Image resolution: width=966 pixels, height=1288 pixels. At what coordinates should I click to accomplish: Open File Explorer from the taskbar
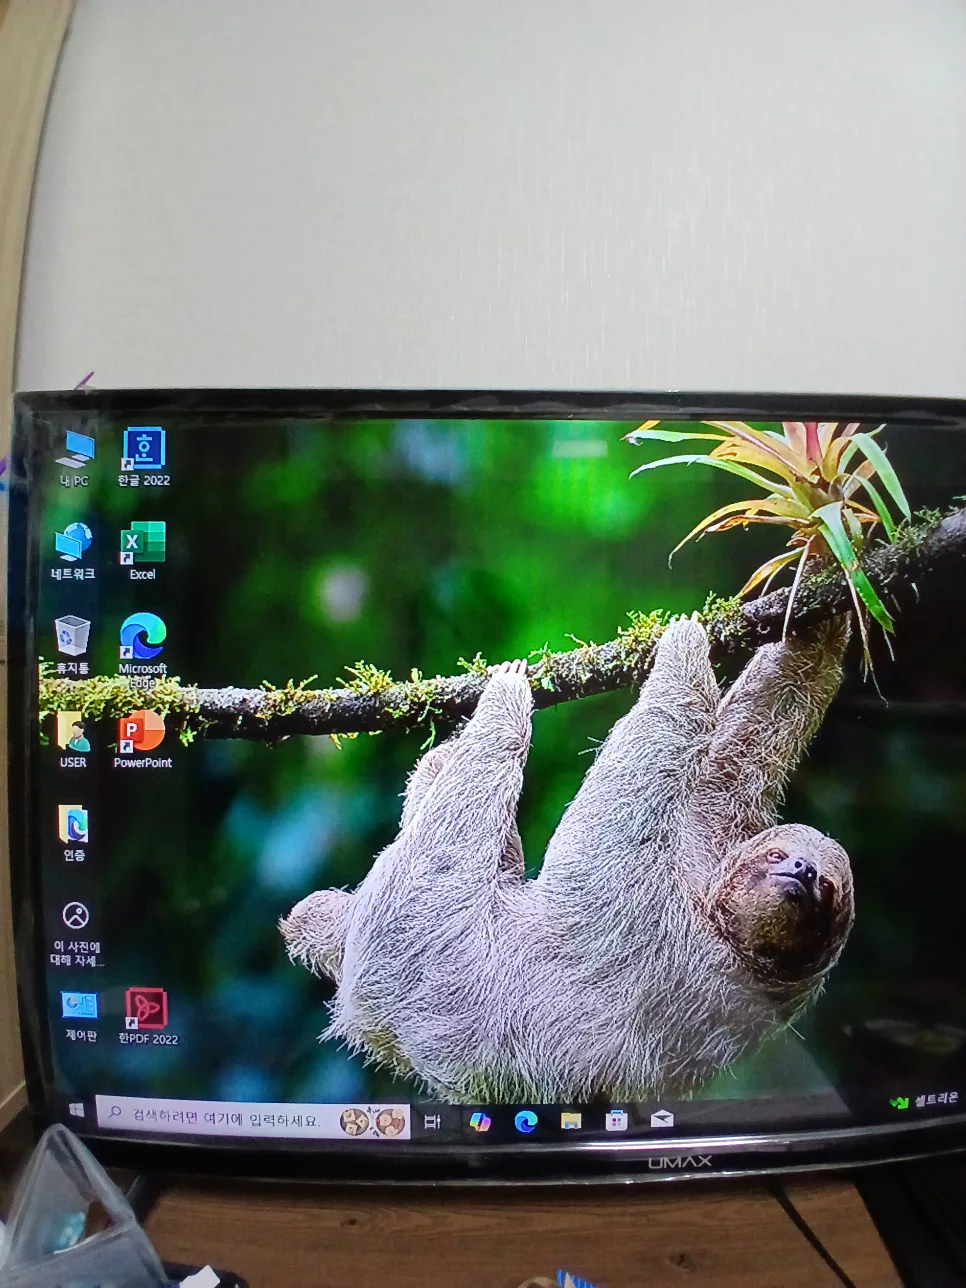point(571,1121)
